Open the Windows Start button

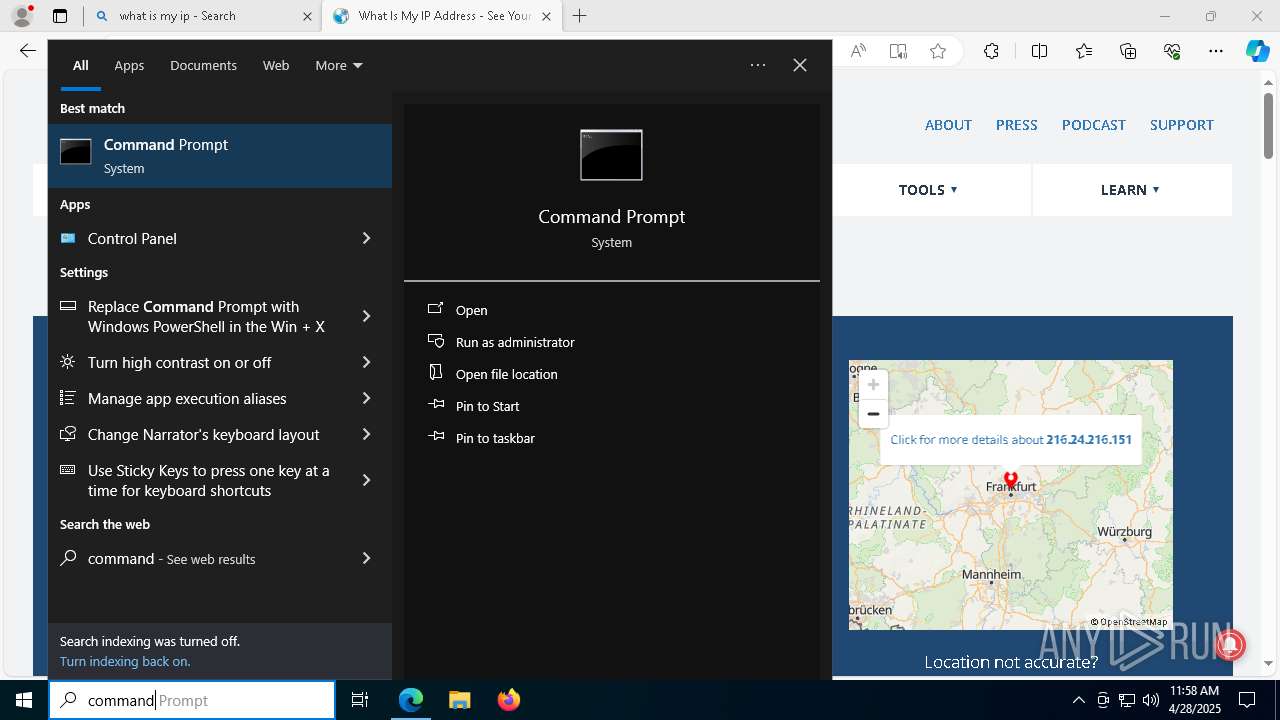tap(24, 700)
